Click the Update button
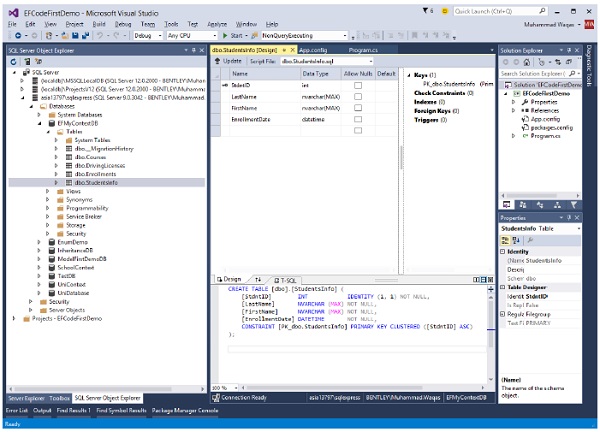 (228, 61)
